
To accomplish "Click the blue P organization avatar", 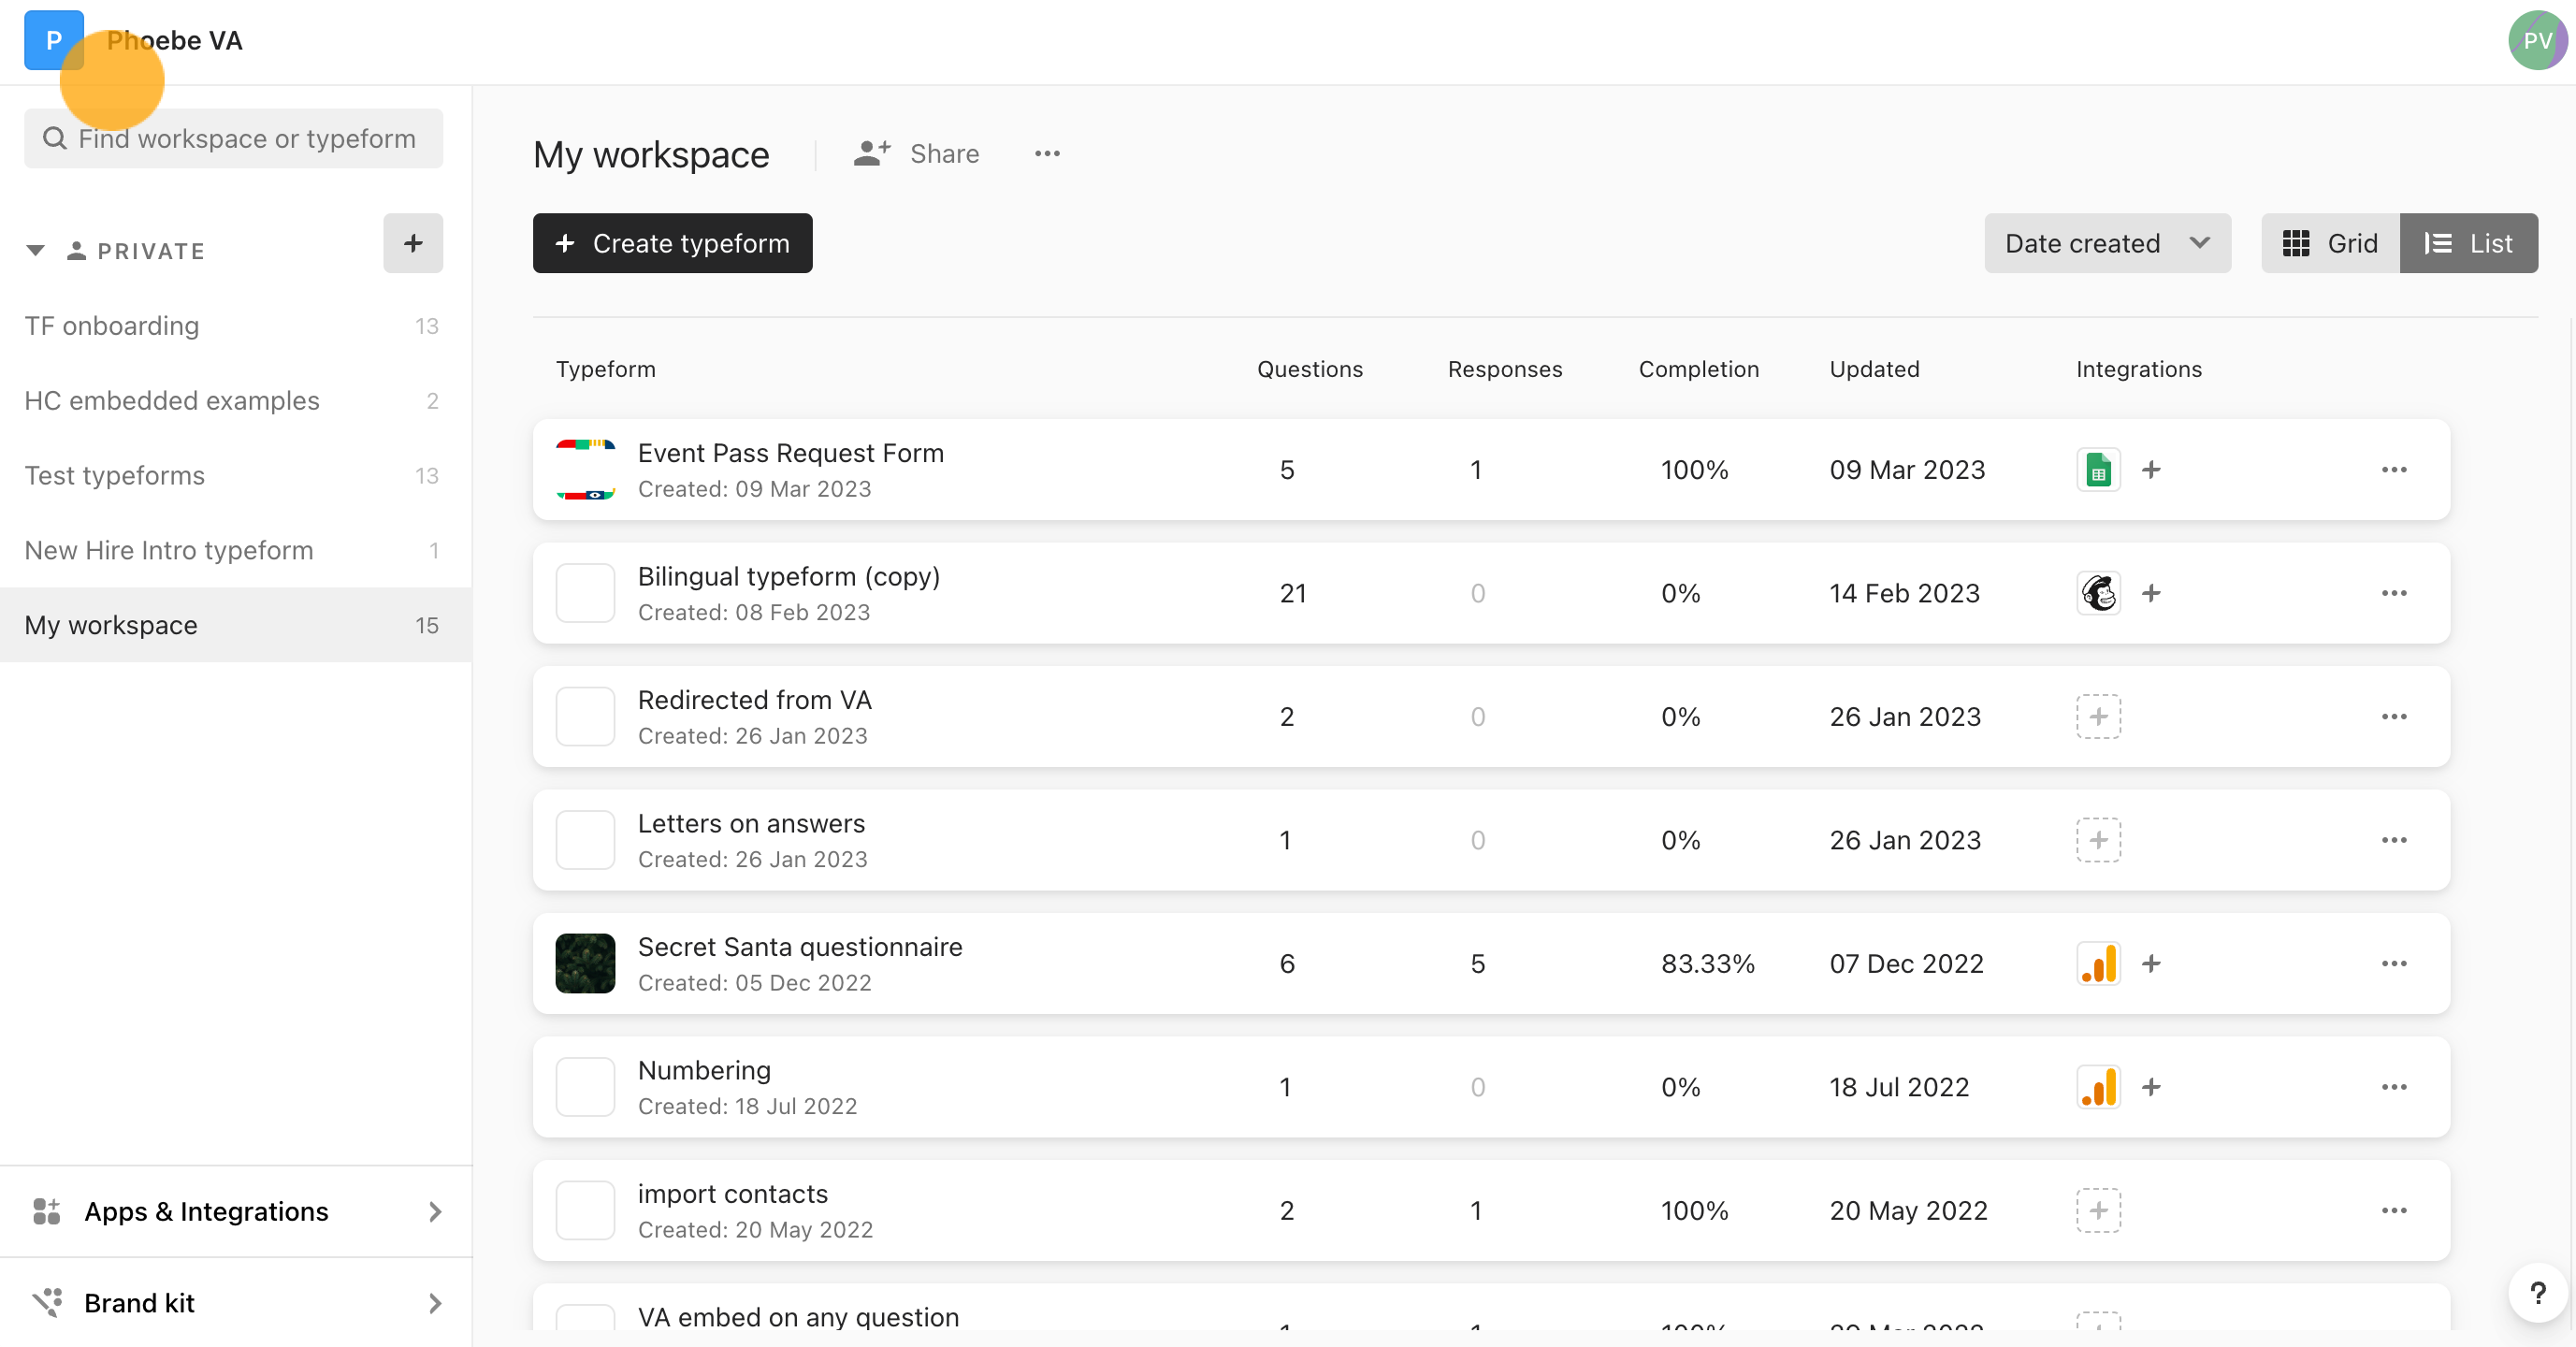I will pos(54,40).
